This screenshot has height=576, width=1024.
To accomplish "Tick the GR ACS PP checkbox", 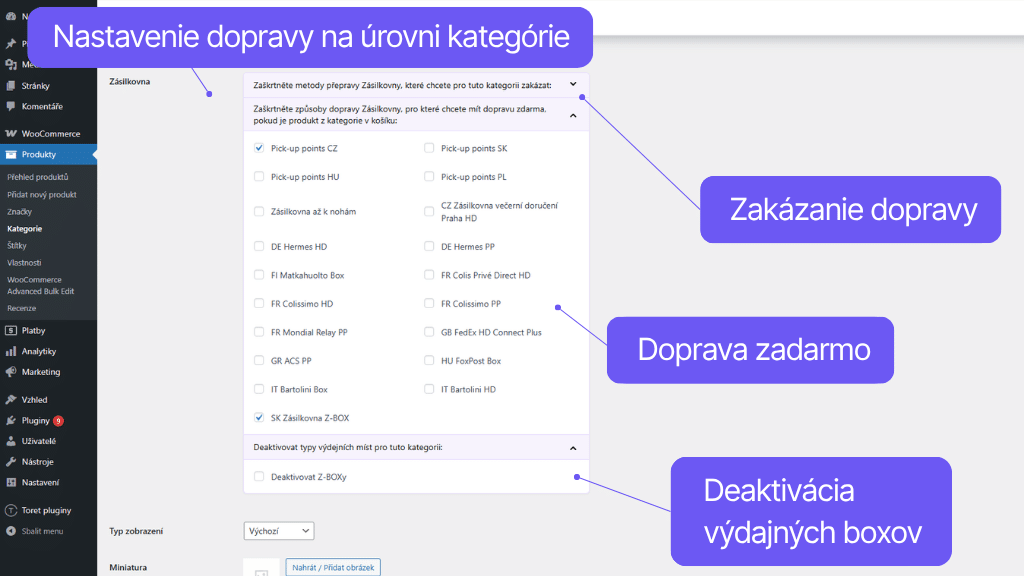I will (x=259, y=360).
